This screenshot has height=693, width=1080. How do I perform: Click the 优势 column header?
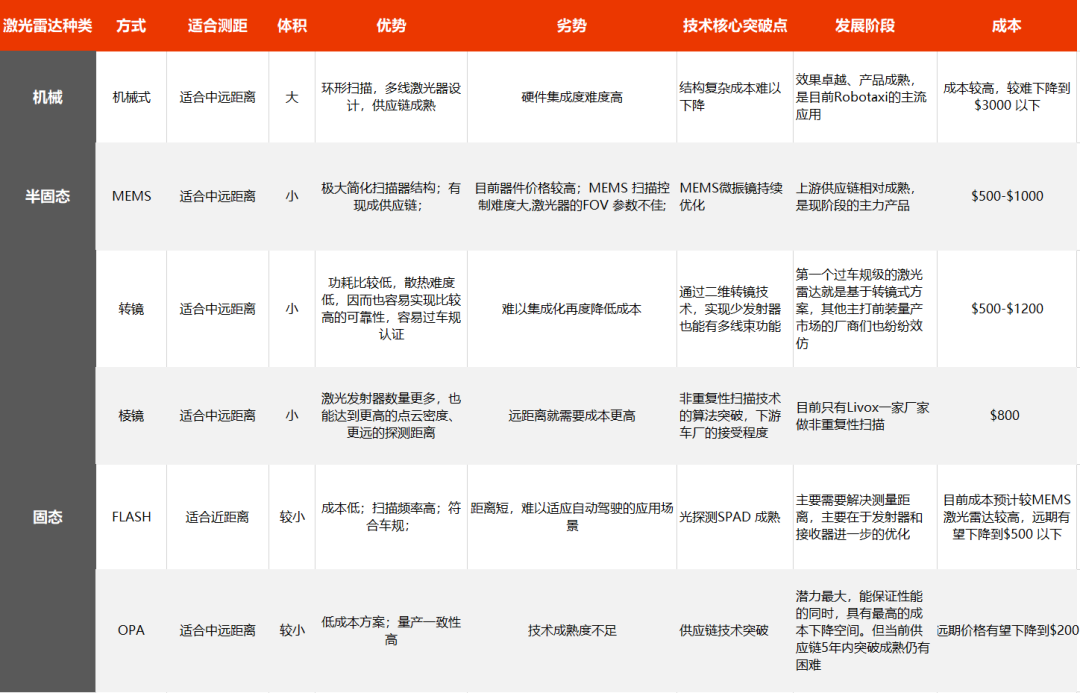(x=391, y=25)
